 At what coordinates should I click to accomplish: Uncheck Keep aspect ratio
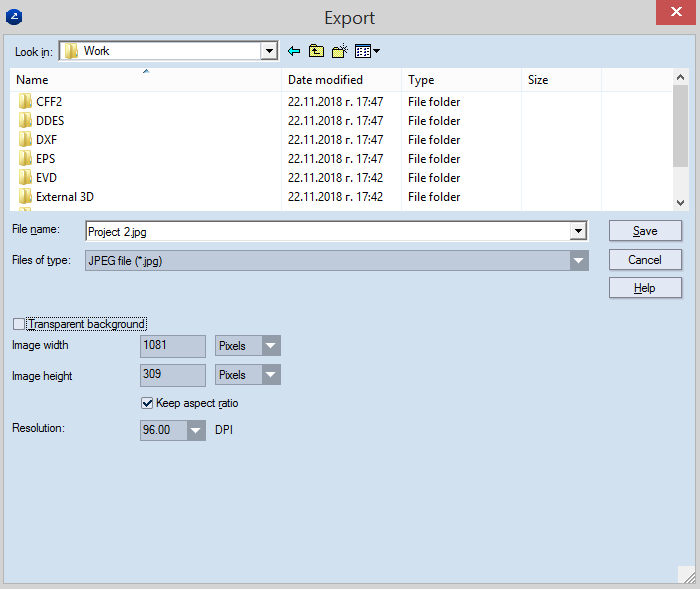pyautogui.click(x=148, y=403)
